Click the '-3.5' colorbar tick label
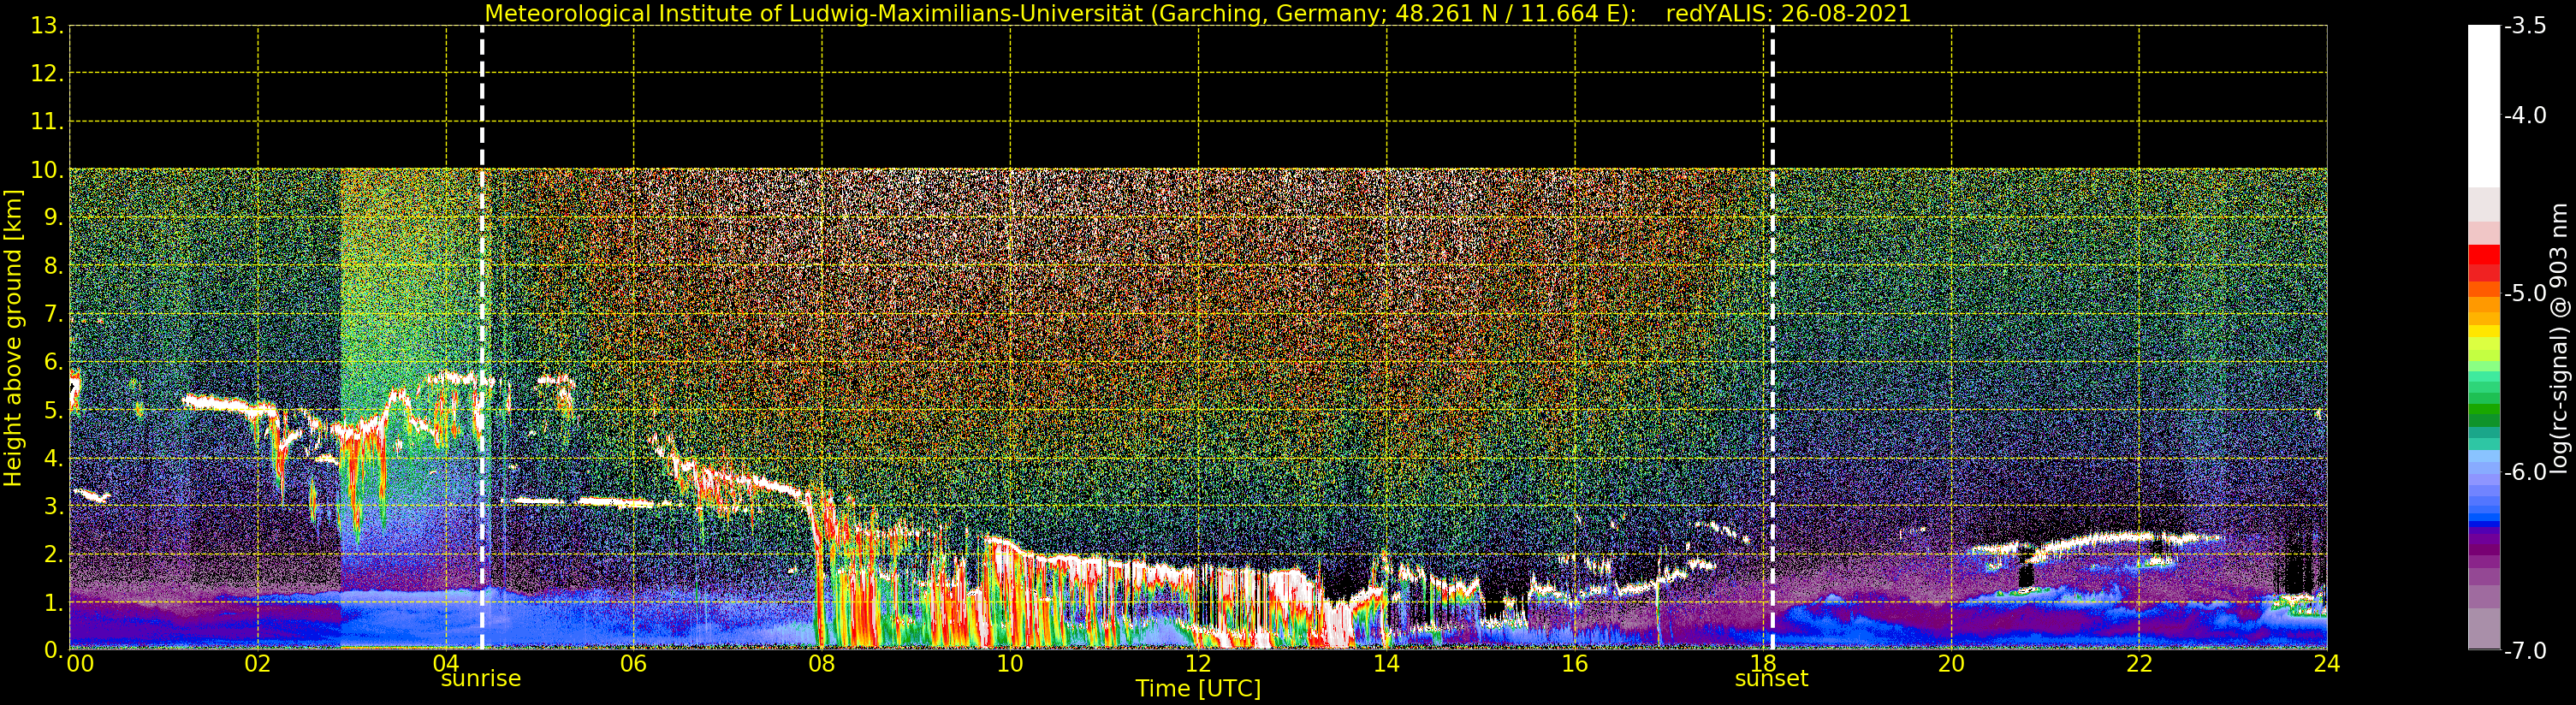This screenshot has width=2576, height=705. [x=2525, y=26]
